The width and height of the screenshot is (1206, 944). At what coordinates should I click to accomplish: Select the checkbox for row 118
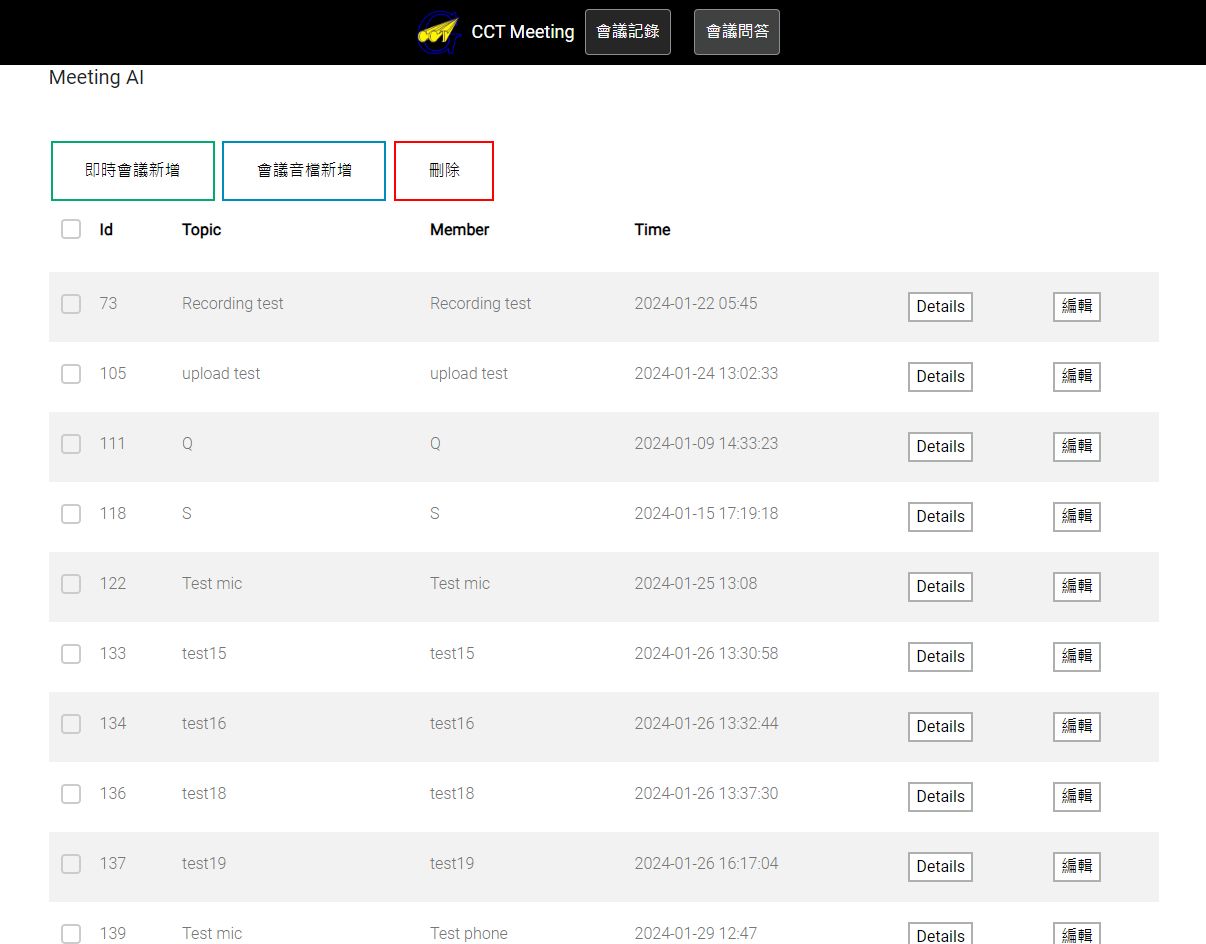click(x=71, y=514)
